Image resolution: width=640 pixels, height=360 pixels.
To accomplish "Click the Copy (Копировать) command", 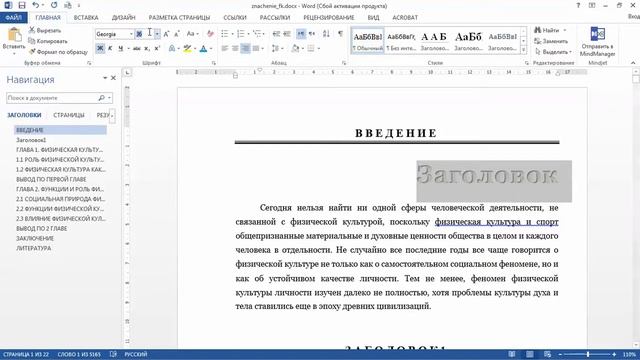I will click(48, 41).
